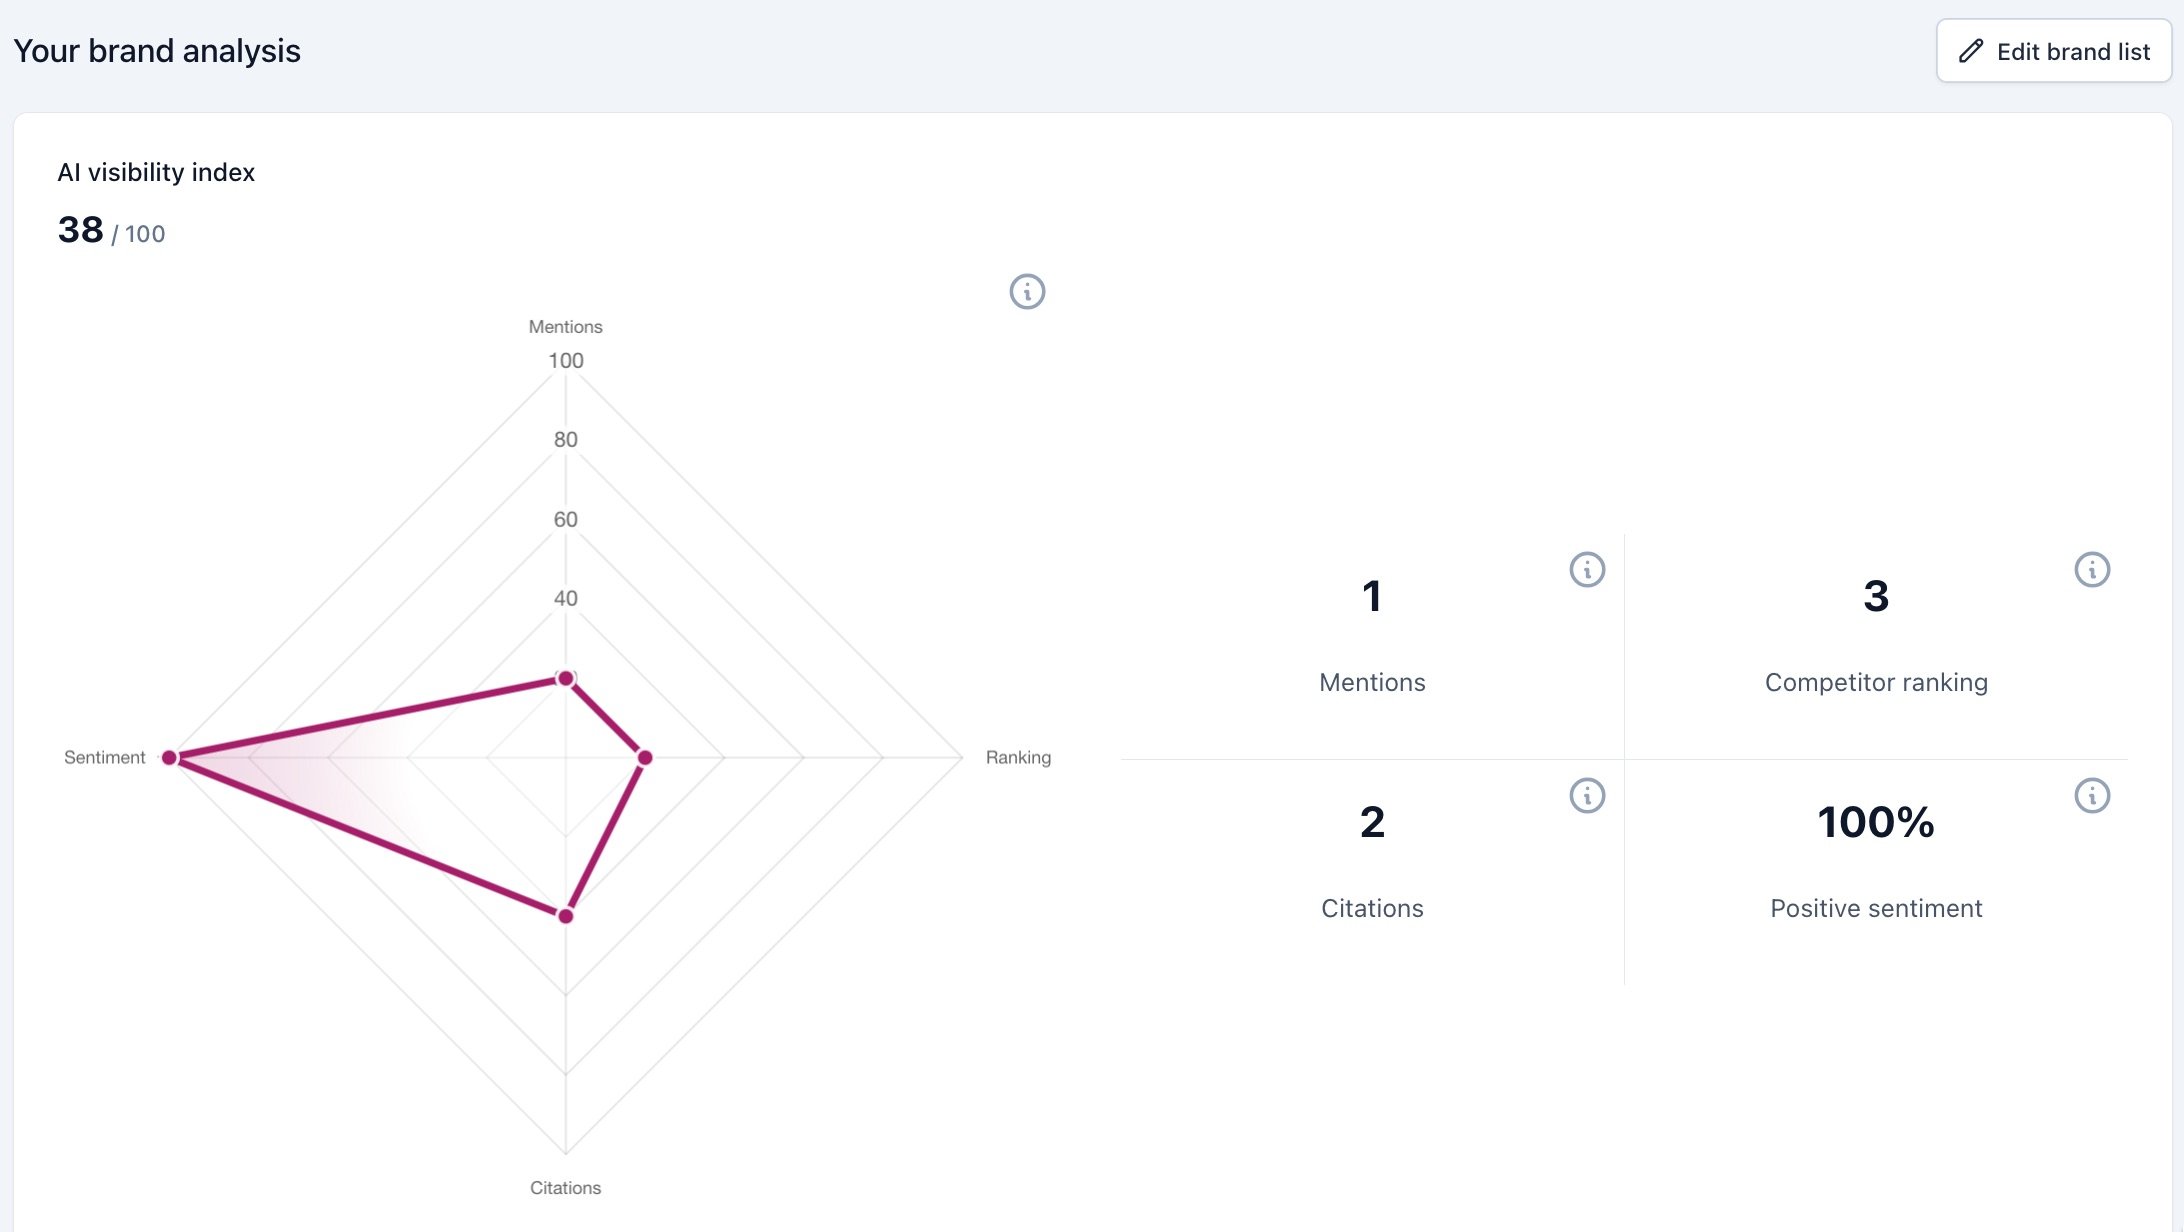Click the Sentiment axis label on the chart
Screen dimensions: 2184x1232
104,758
